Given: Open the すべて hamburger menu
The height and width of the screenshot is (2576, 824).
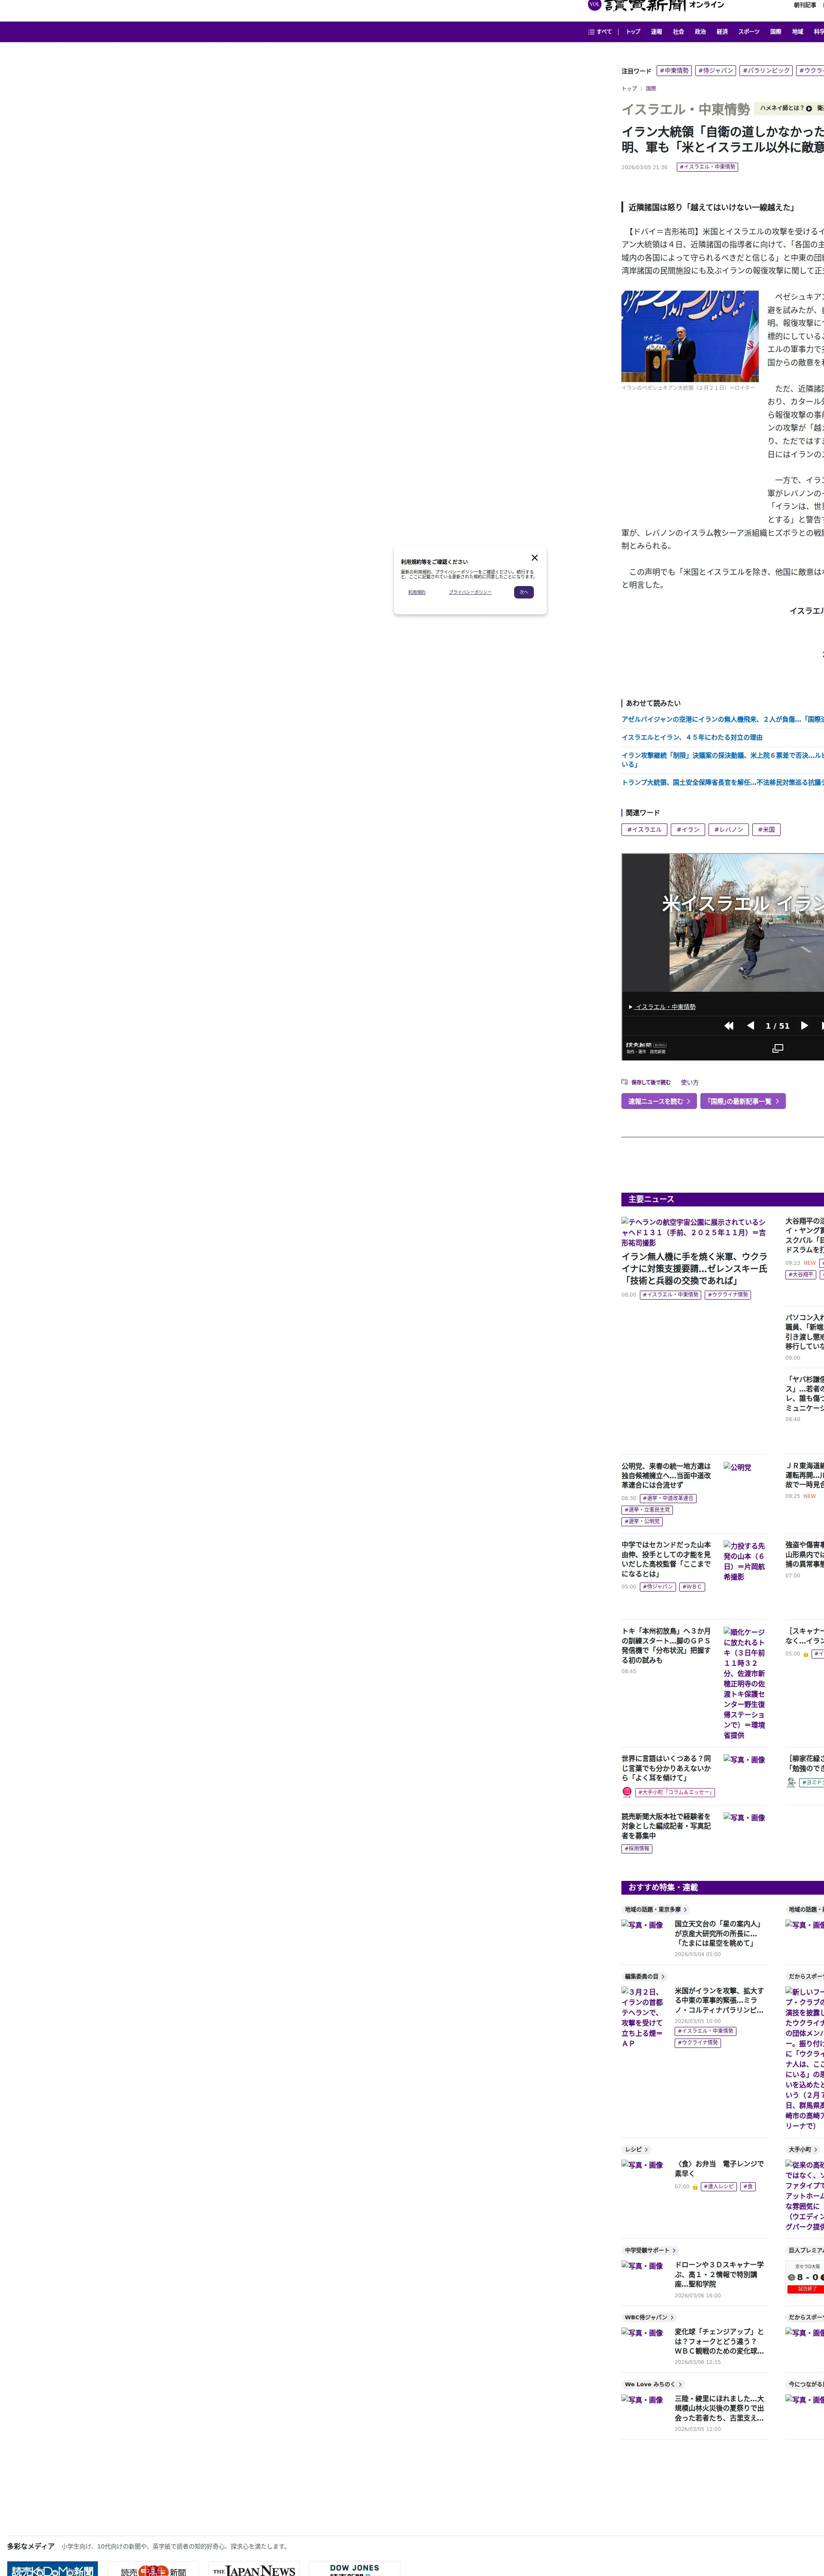Looking at the screenshot, I should click(x=600, y=32).
